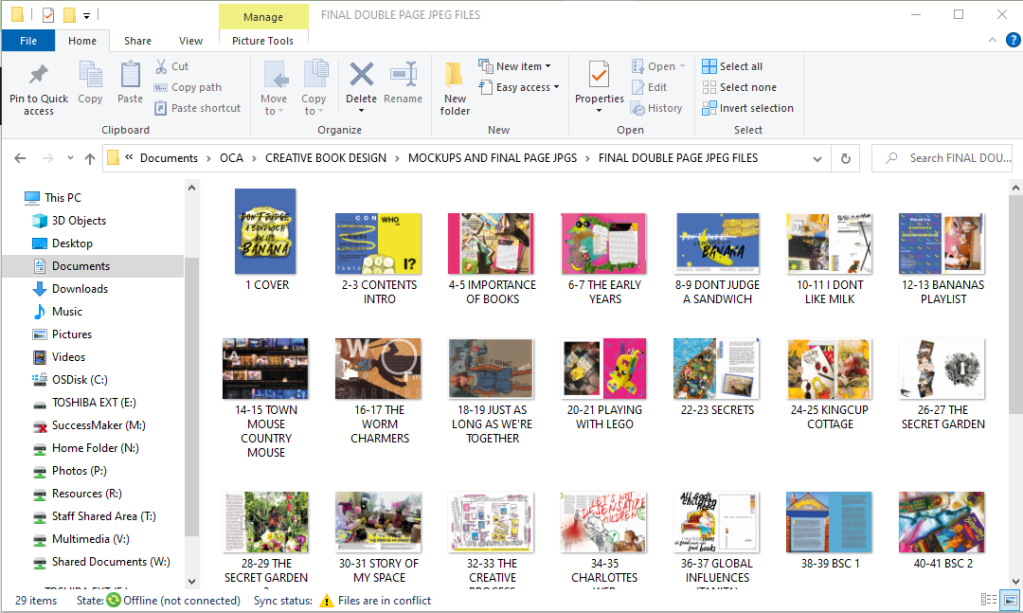Go up one folder level
Viewport: 1023px width, 613px height.
pos(90,158)
